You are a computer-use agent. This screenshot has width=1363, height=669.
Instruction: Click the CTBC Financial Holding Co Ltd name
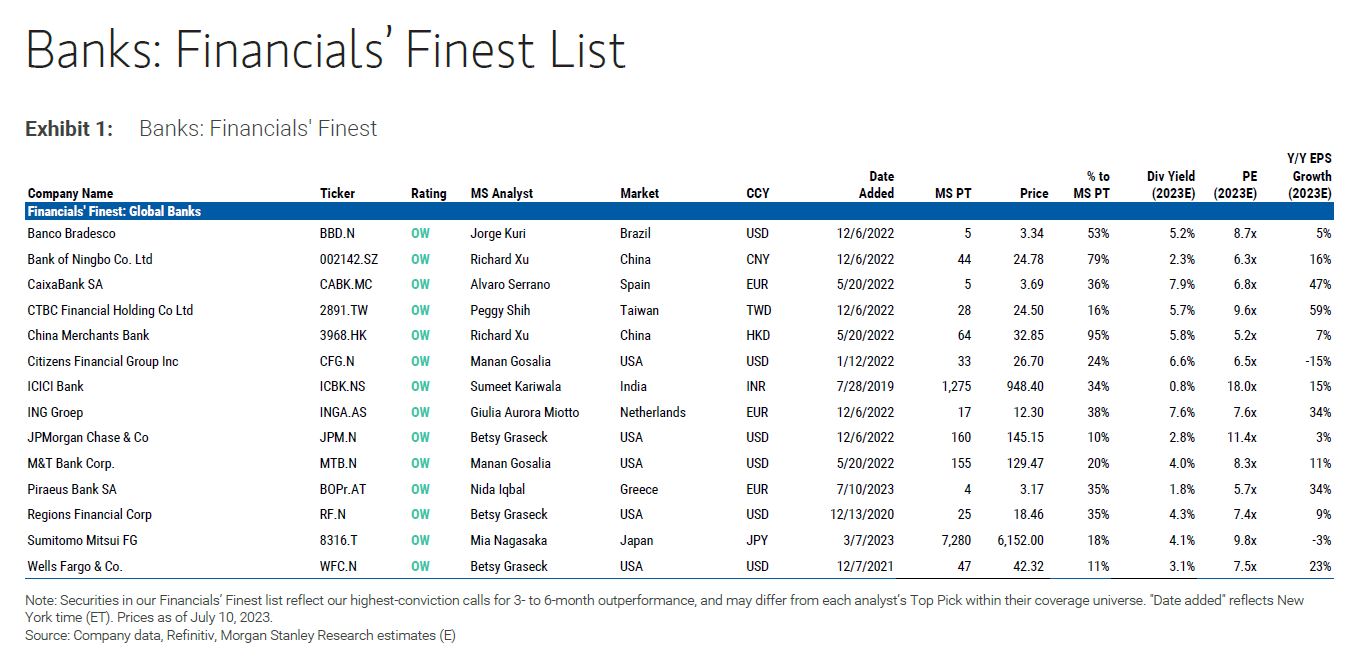point(110,311)
